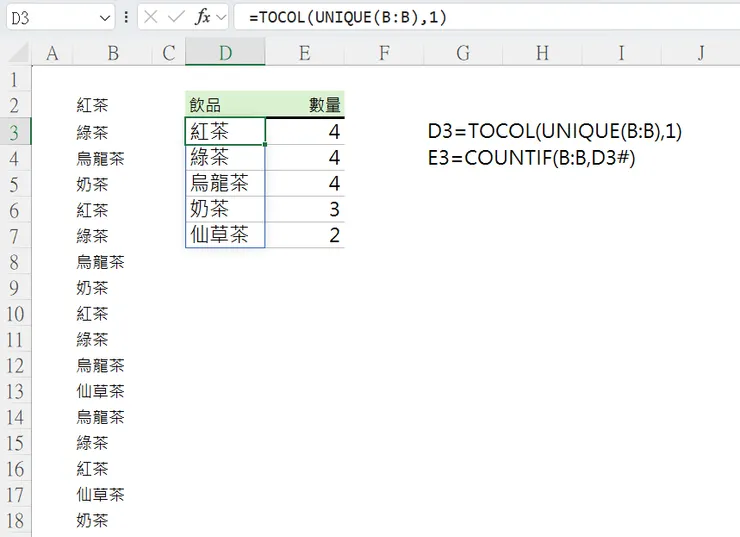Select cell D6 containing 奶茶
The image size is (740, 537).
[225, 209]
